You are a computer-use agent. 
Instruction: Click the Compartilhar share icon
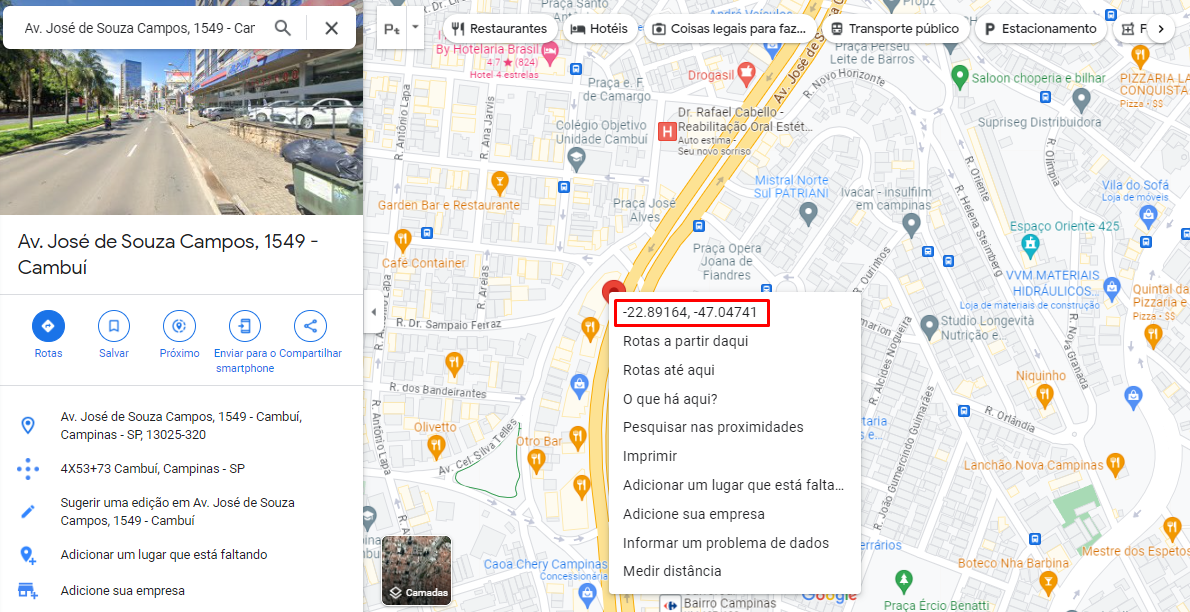pos(310,327)
